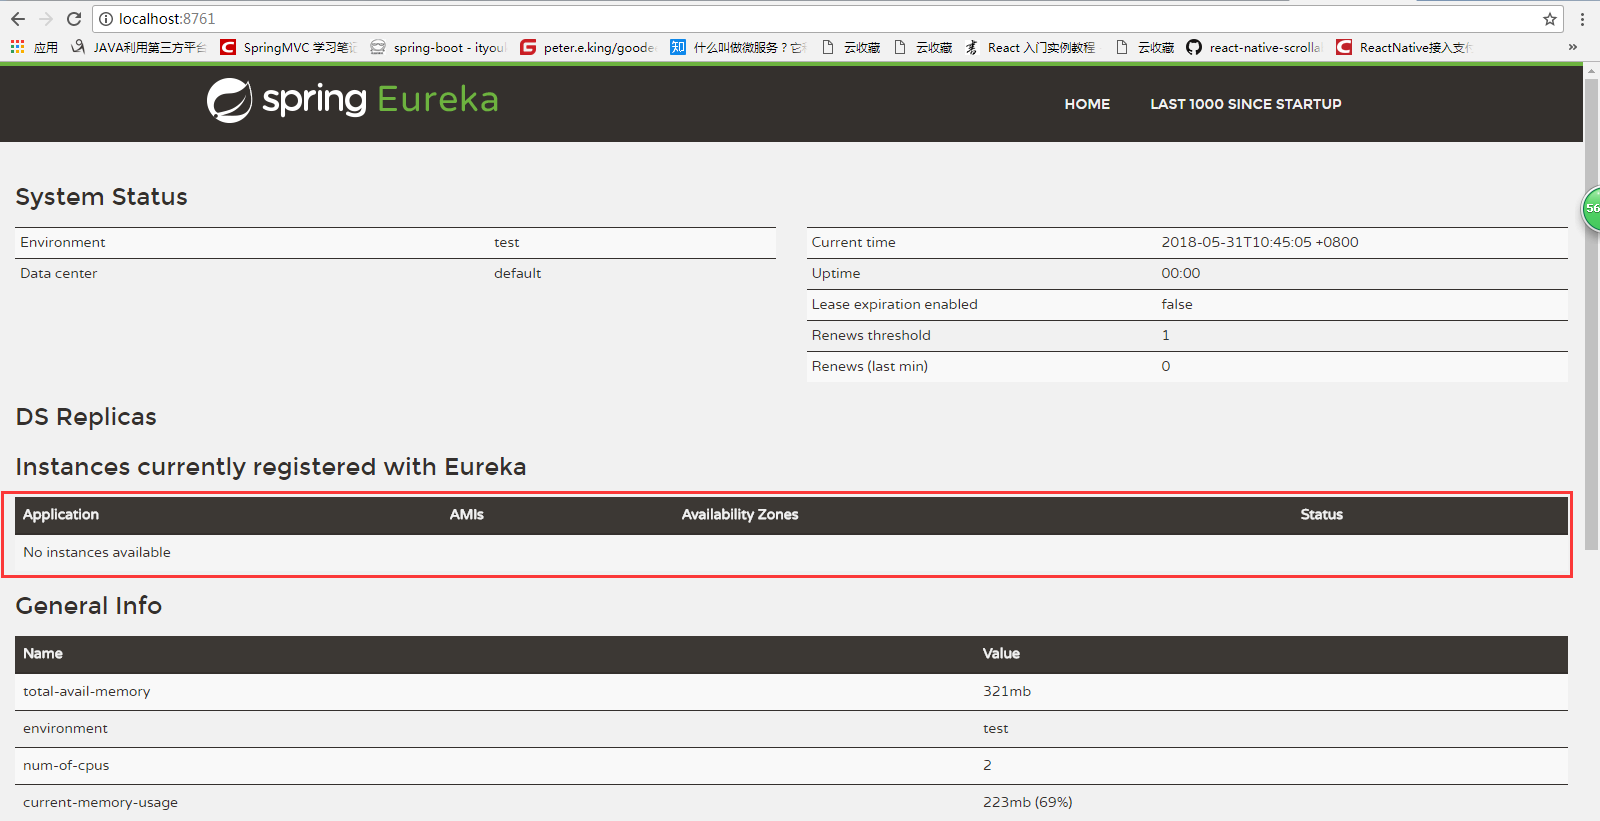Bookmark this page with the star icon
Image resolution: width=1600 pixels, height=821 pixels.
tap(1550, 19)
